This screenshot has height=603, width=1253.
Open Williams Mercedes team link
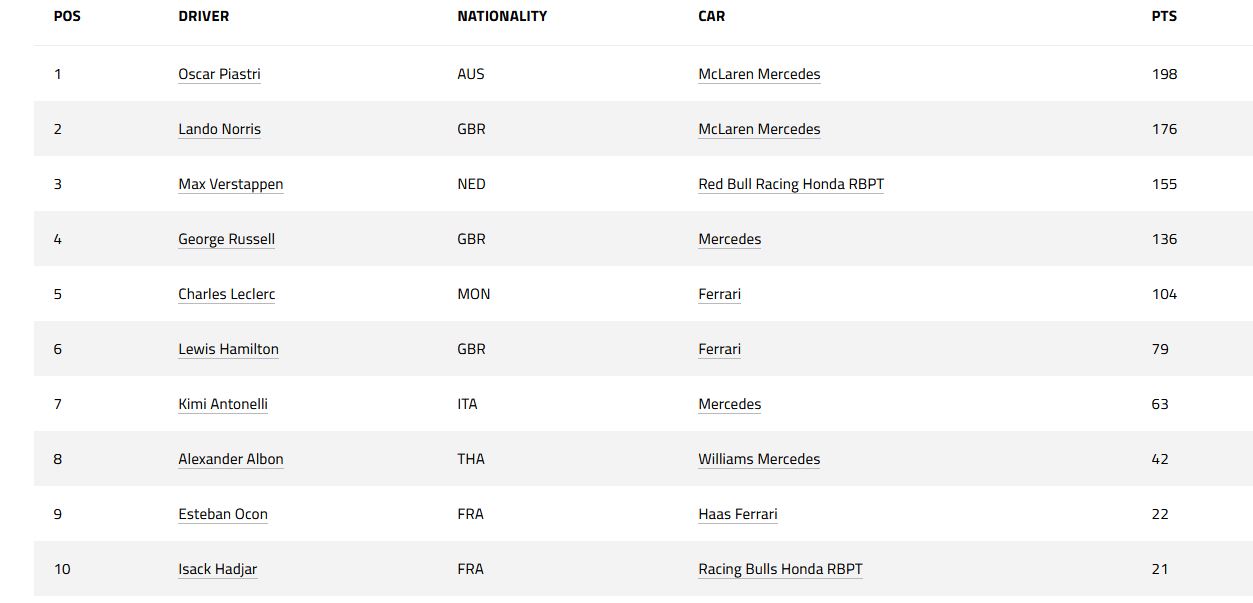pyautogui.click(x=759, y=459)
